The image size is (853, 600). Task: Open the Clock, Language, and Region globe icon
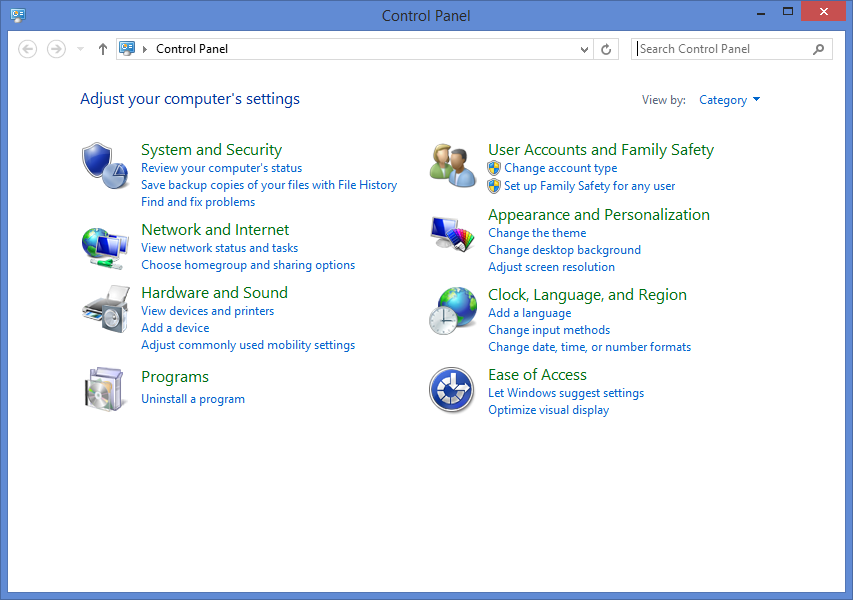tap(453, 311)
